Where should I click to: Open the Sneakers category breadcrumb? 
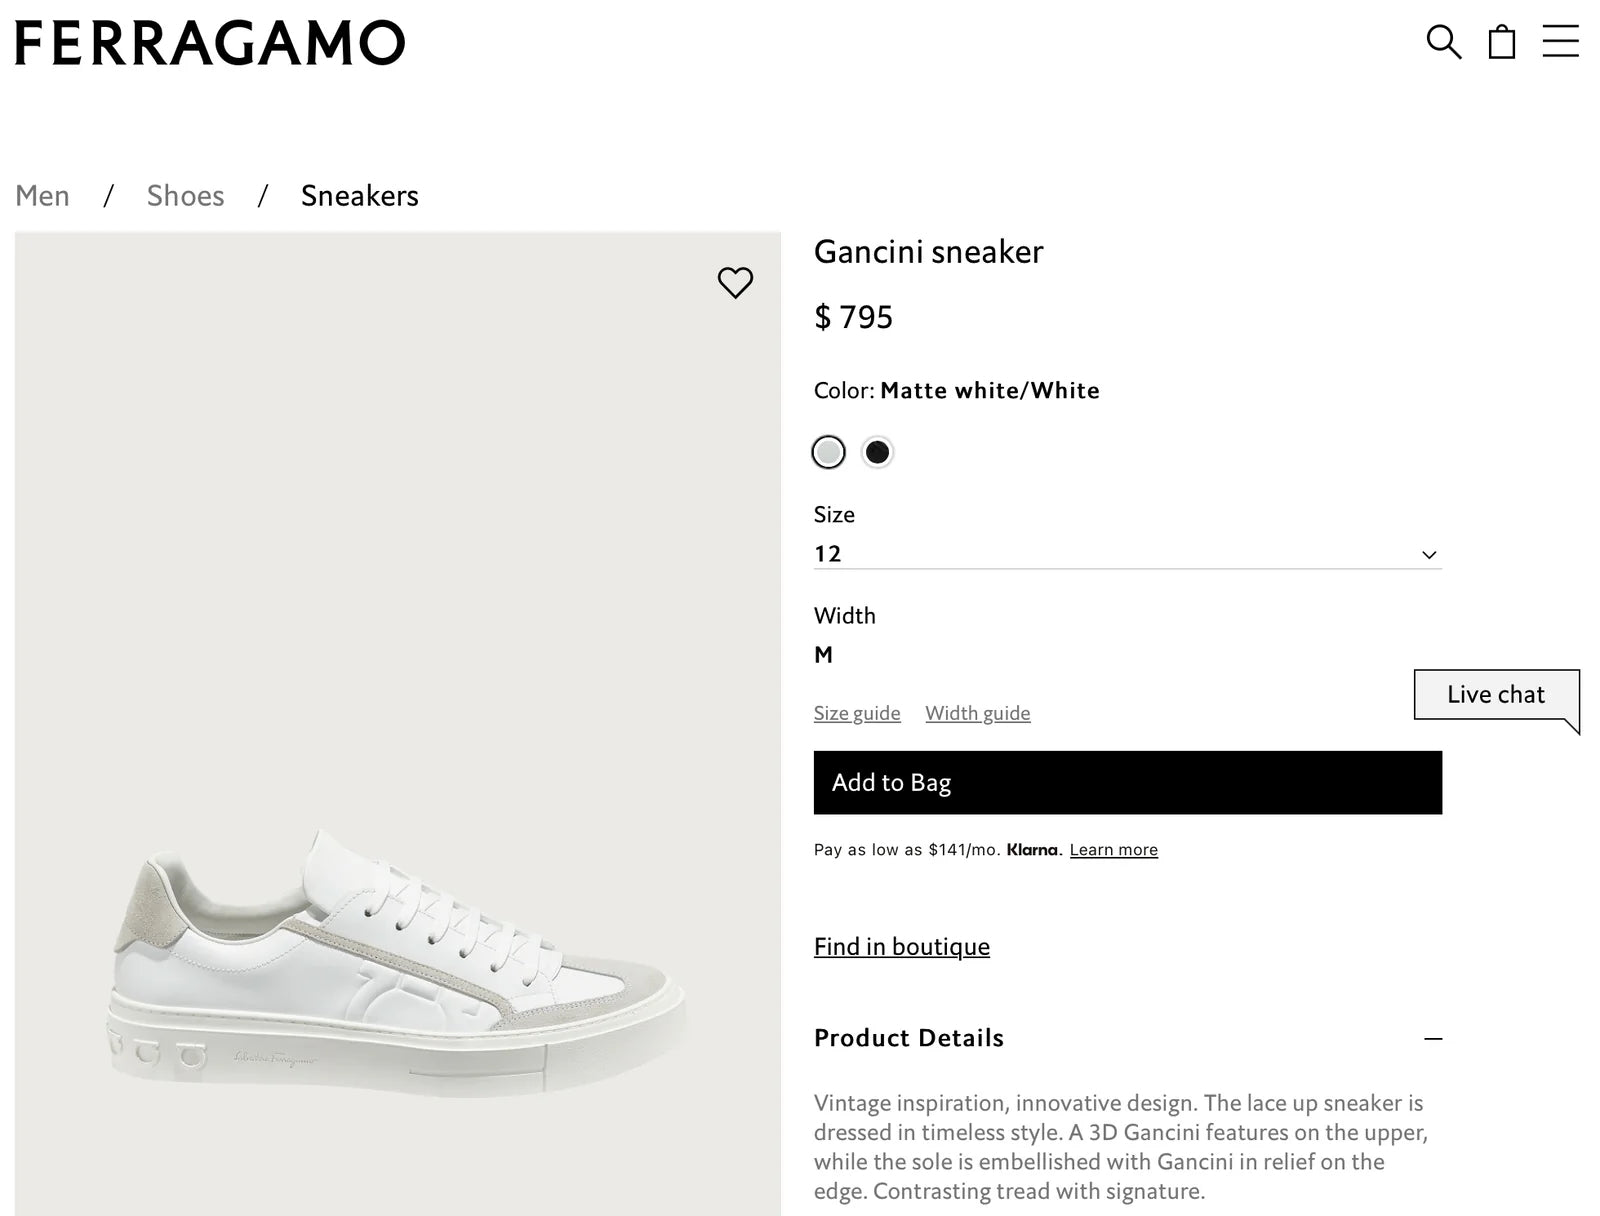[x=359, y=195]
